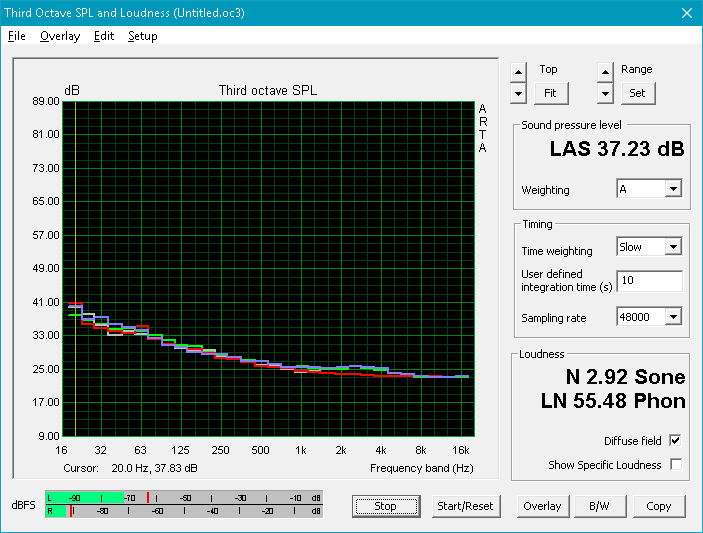
Task: Click the Top down arrow
Action: click(518, 94)
